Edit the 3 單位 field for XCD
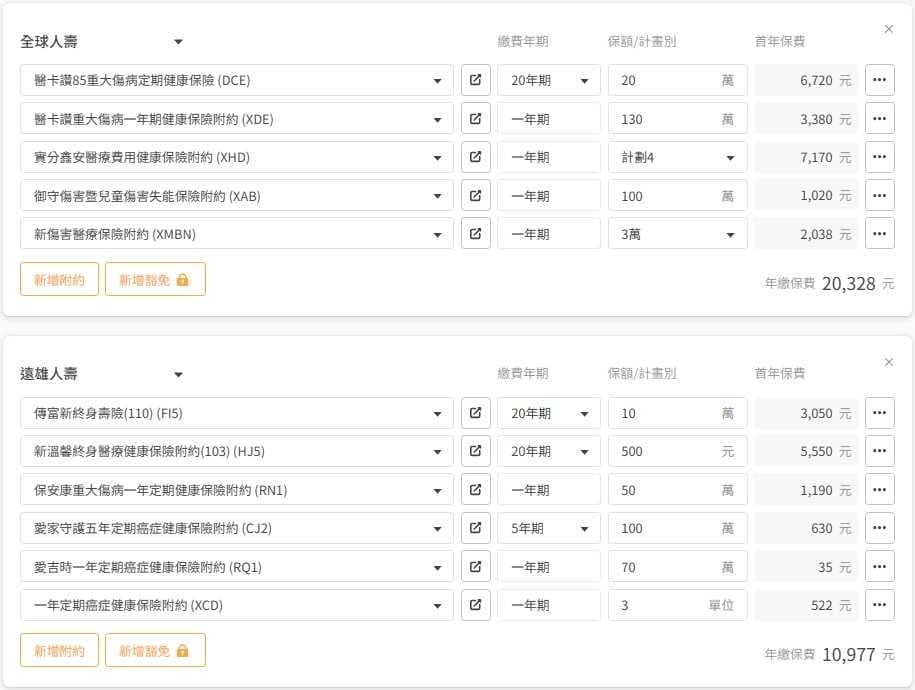The width and height of the screenshot is (915, 690). point(677,605)
